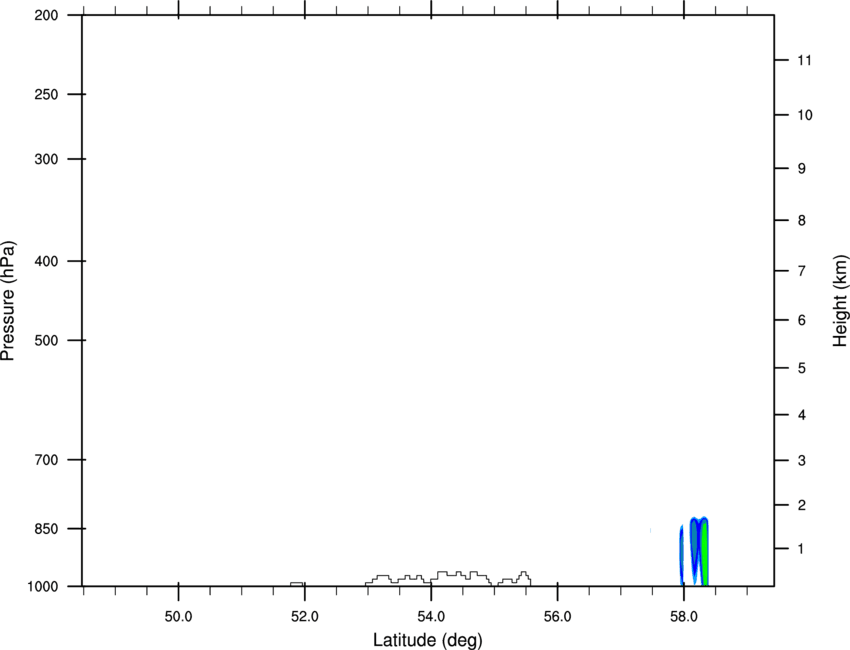This screenshot has height=650, width=850.
Task: Click the 9 km height label
Action: tap(802, 169)
